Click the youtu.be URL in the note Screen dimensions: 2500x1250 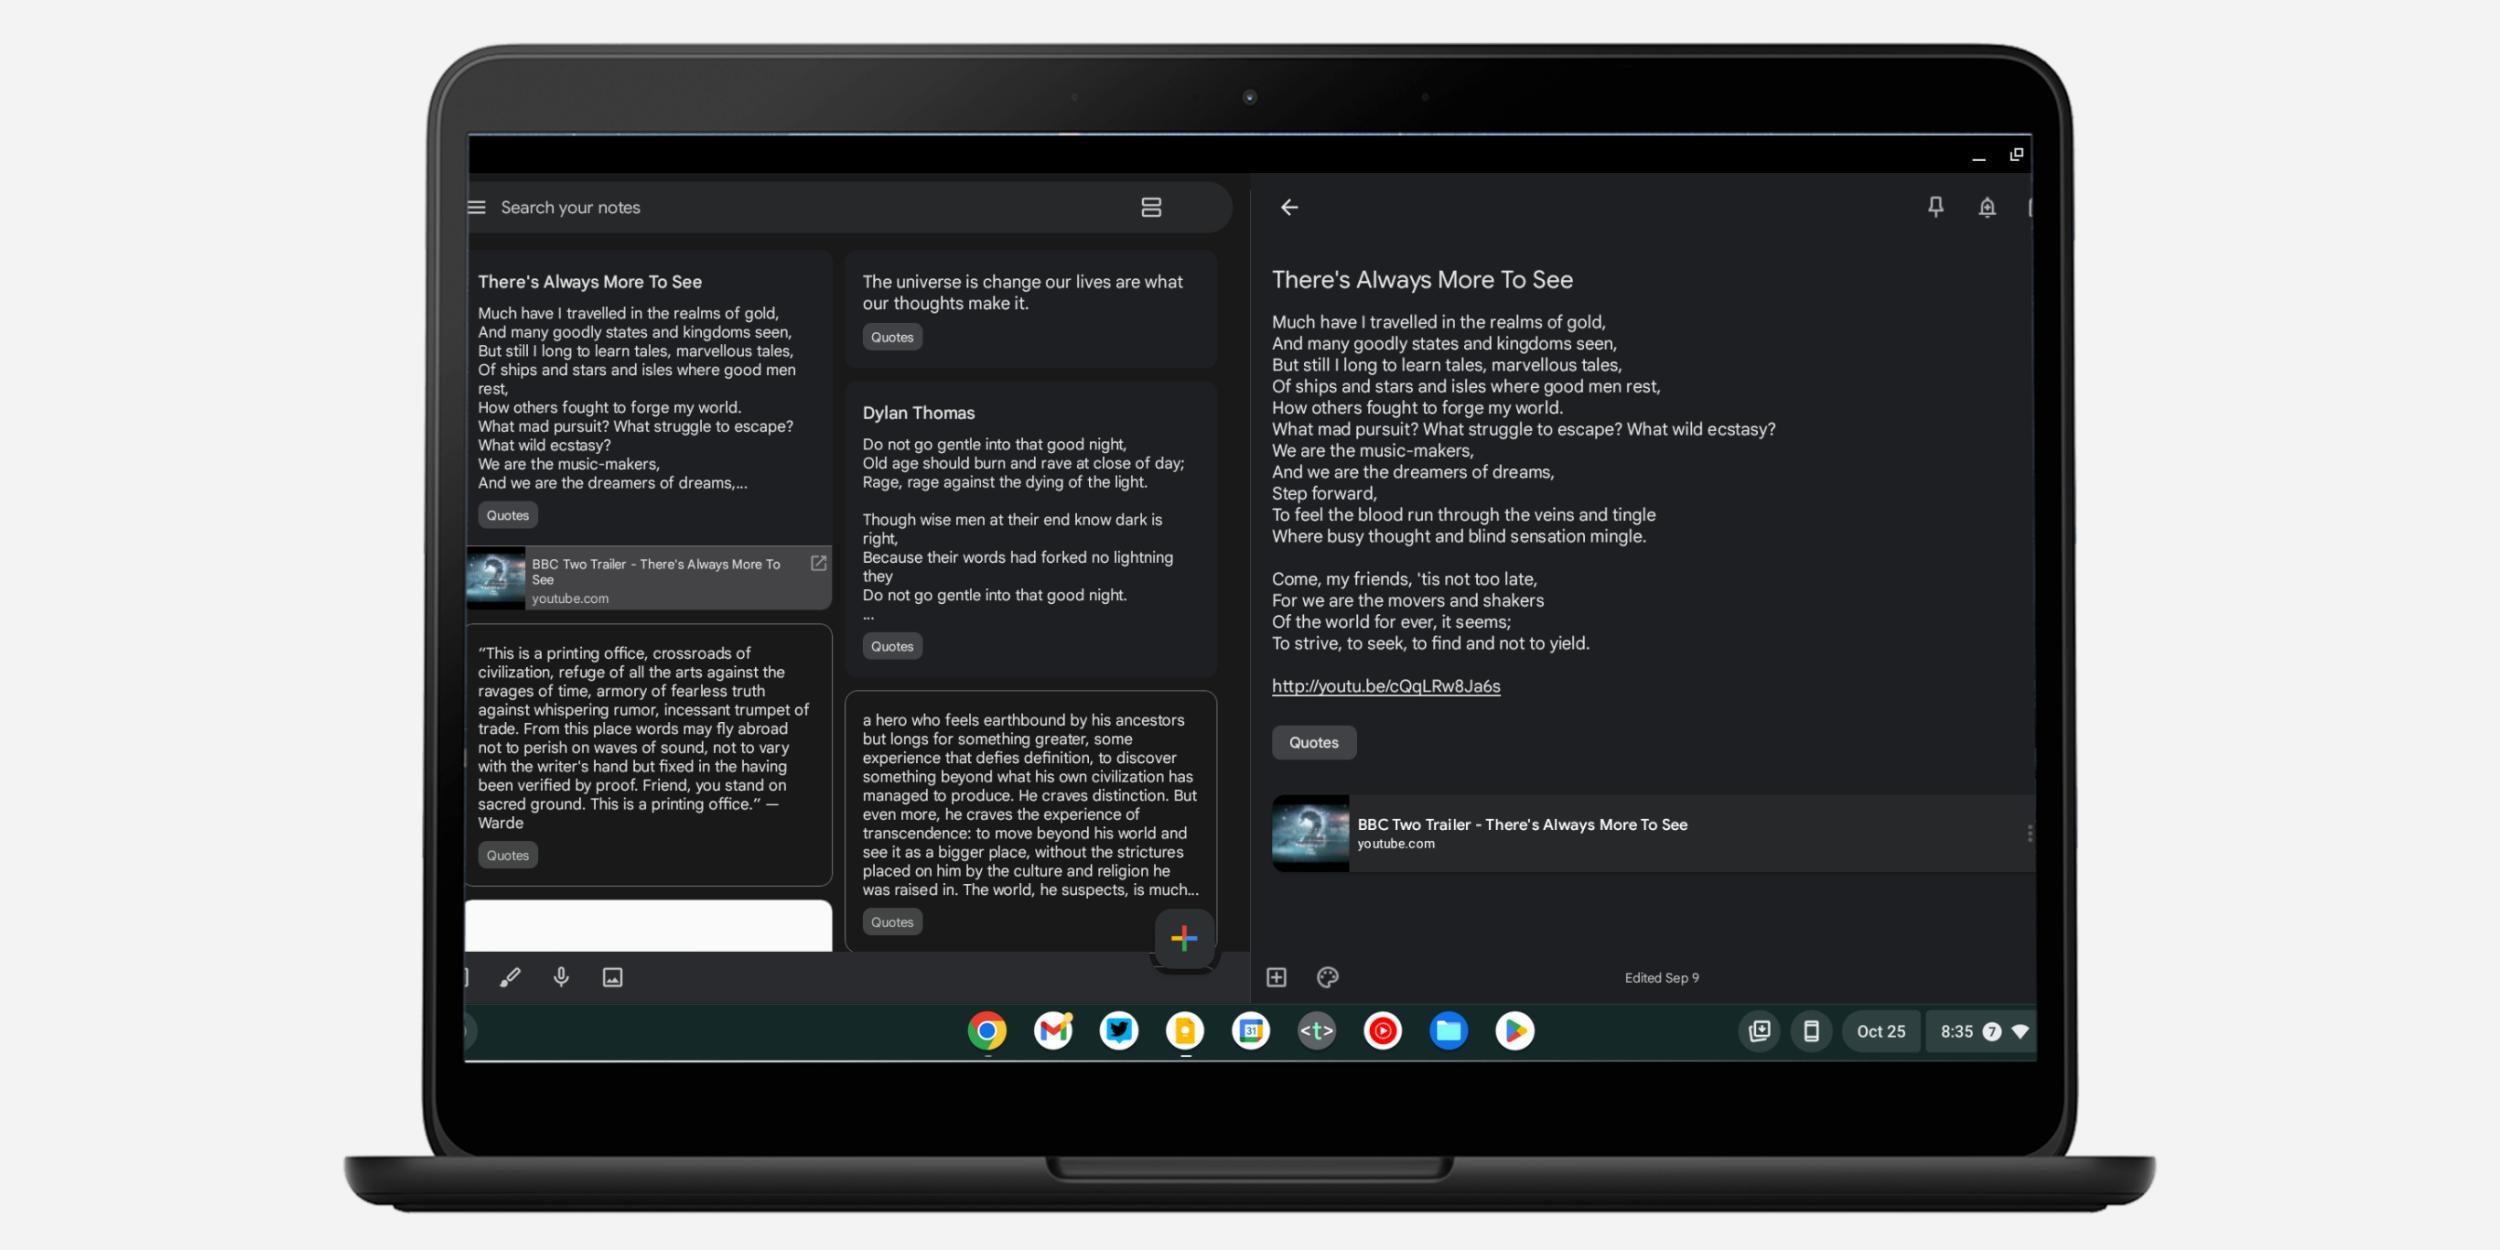click(x=1386, y=686)
